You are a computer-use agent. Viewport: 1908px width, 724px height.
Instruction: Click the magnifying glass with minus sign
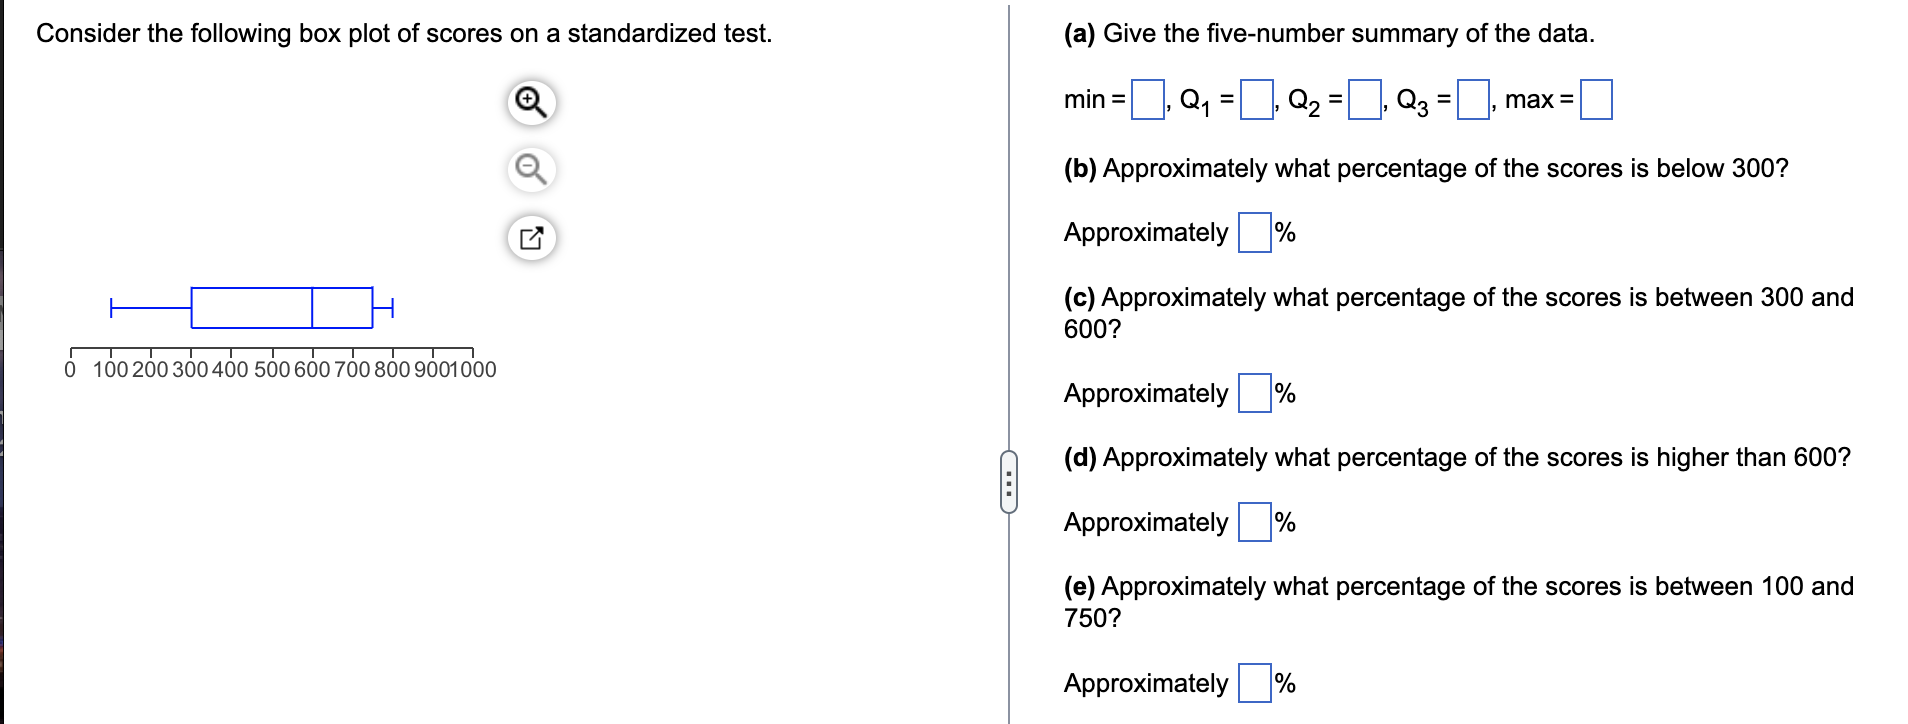(x=531, y=169)
